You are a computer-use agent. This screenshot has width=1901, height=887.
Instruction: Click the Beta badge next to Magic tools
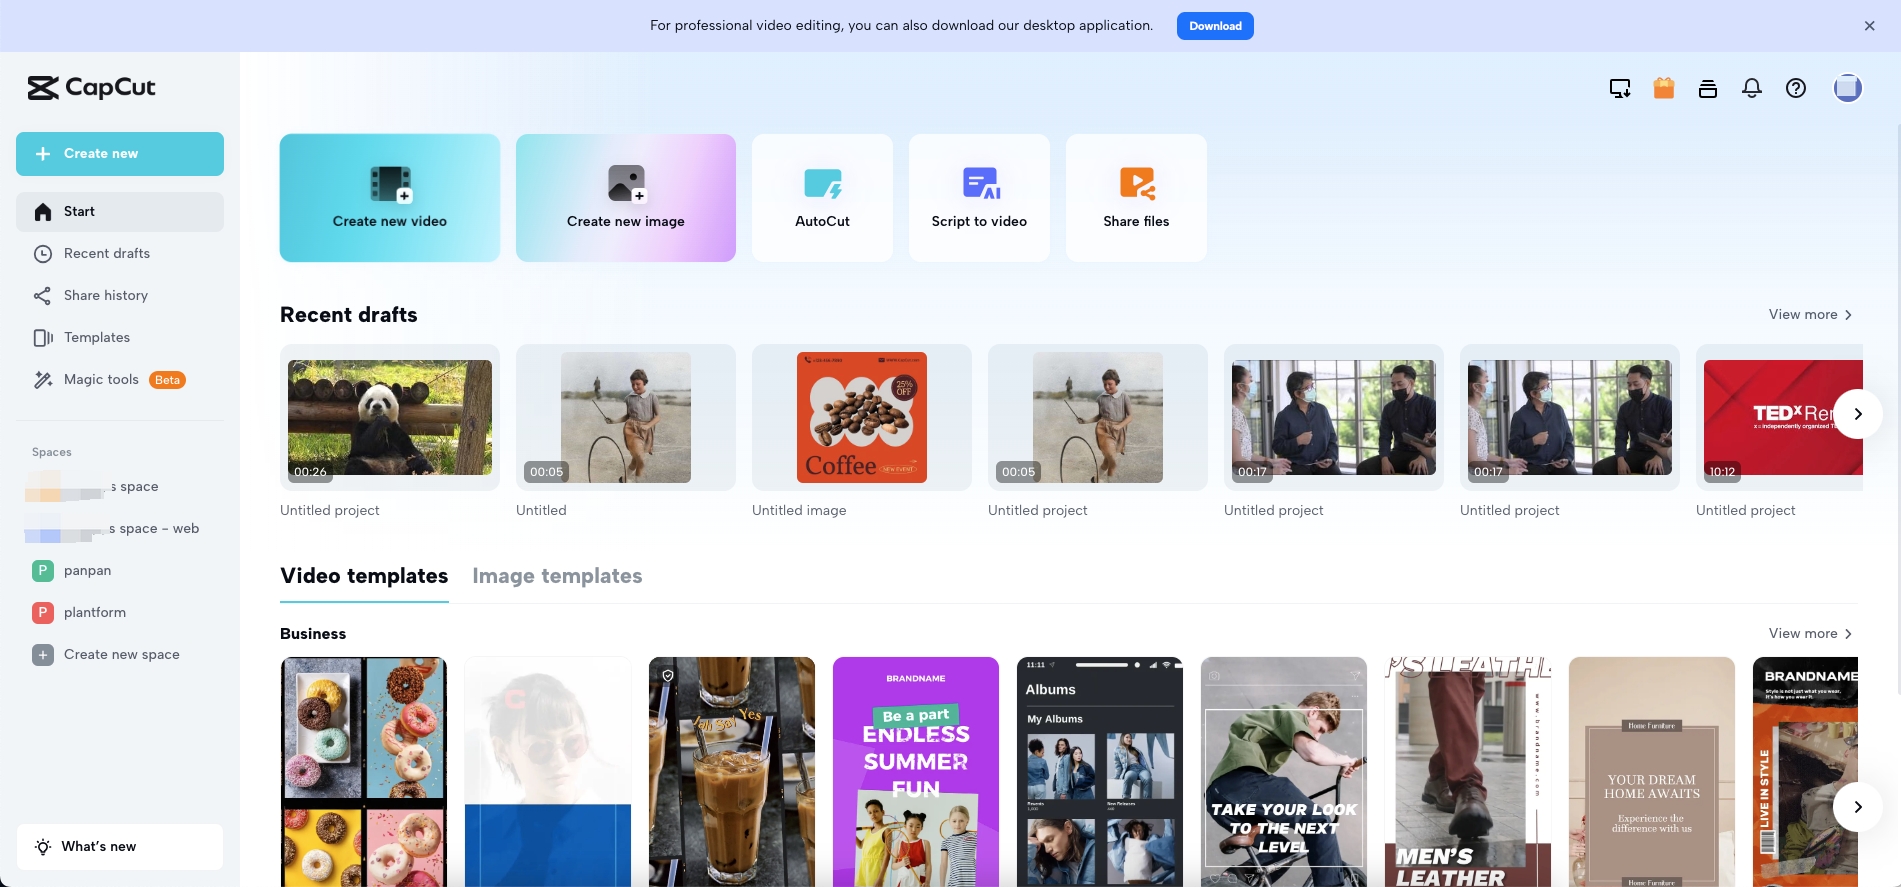[x=168, y=380]
